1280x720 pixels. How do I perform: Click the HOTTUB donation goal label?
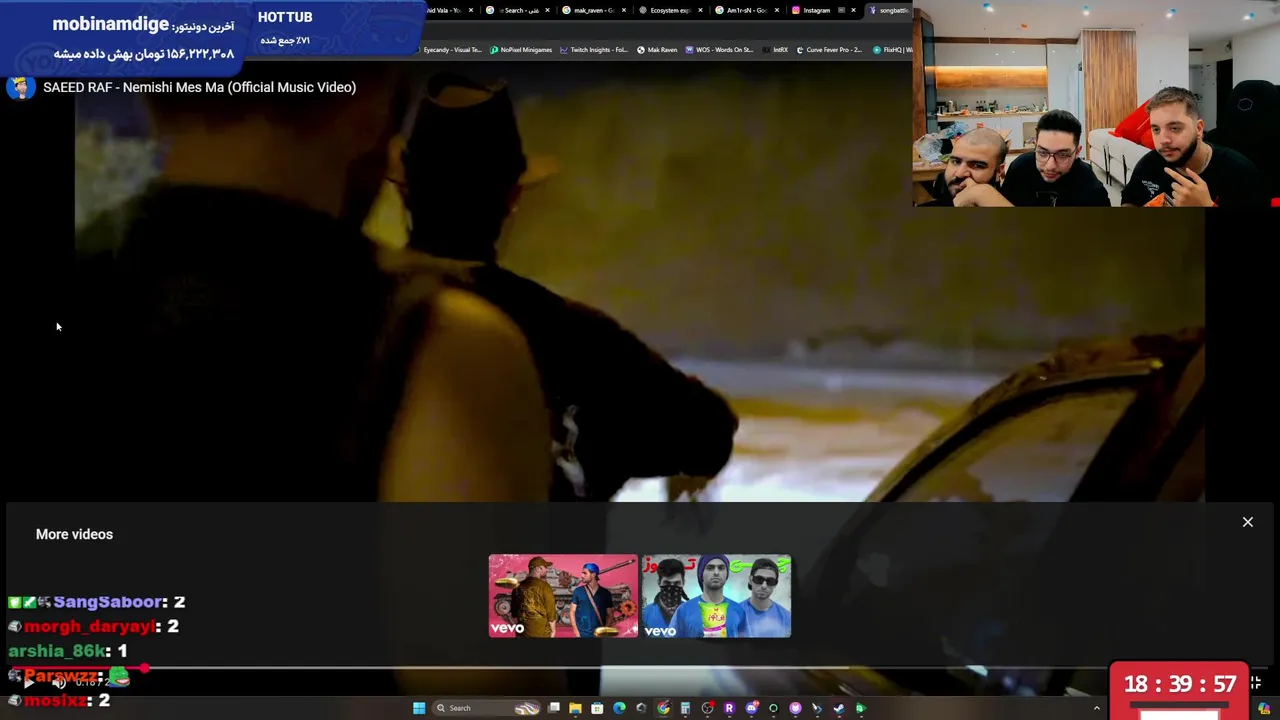click(x=285, y=17)
